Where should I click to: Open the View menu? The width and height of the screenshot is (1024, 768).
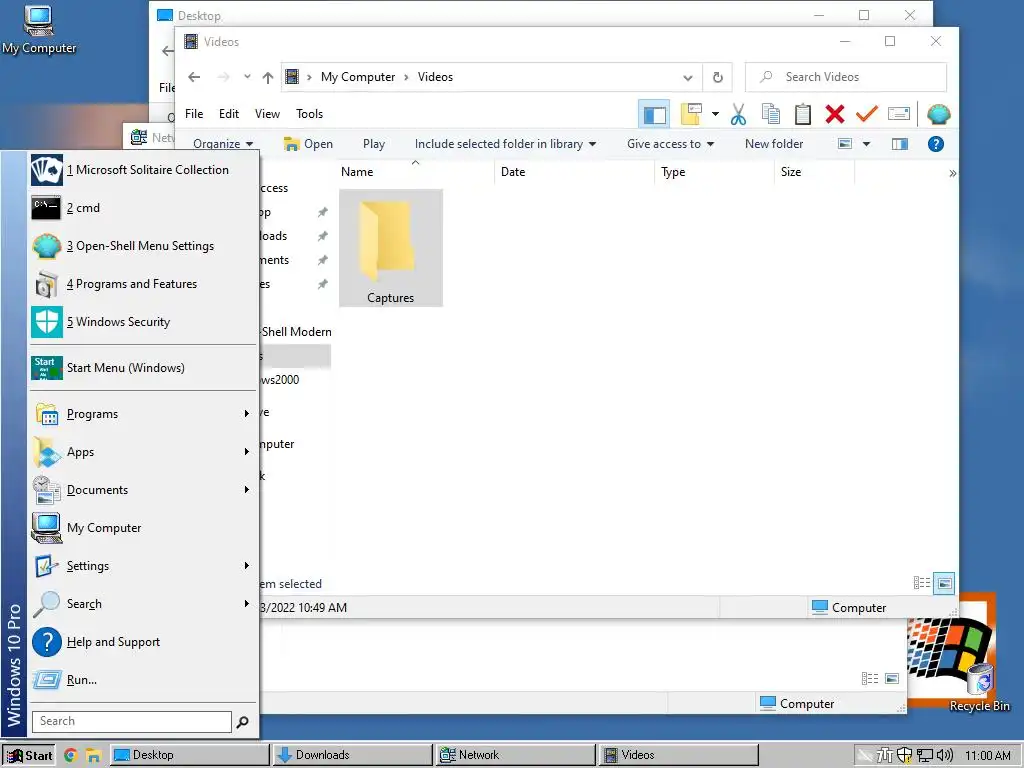[x=267, y=114]
